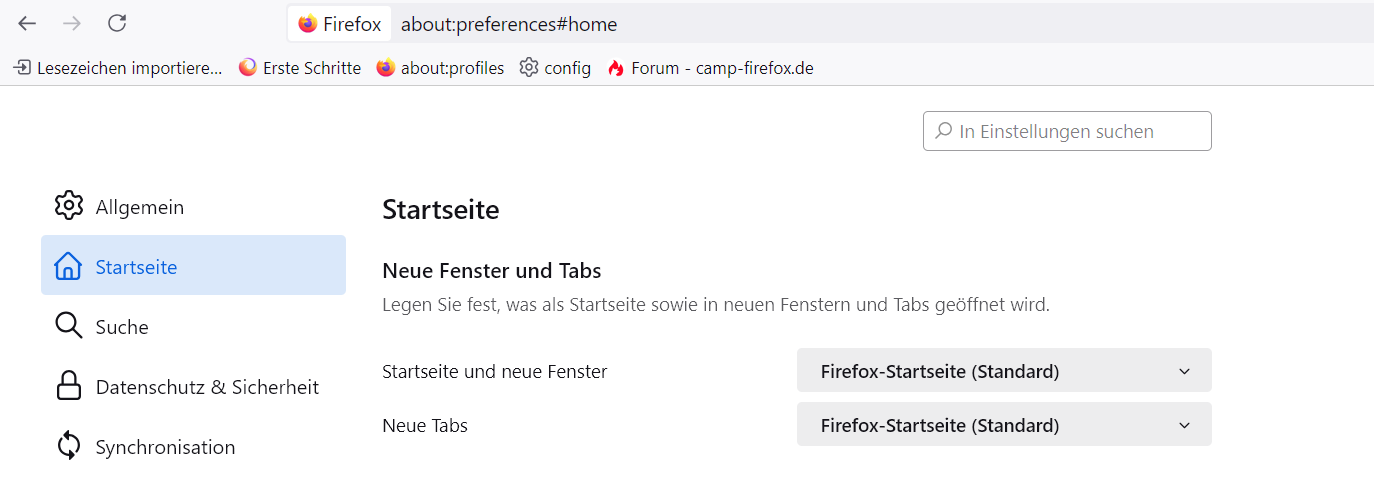This screenshot has width=1374, height=481.
Task: Open the 'Forum - camp-firefox.de' bookmark
Action: [x=710, y=68]
